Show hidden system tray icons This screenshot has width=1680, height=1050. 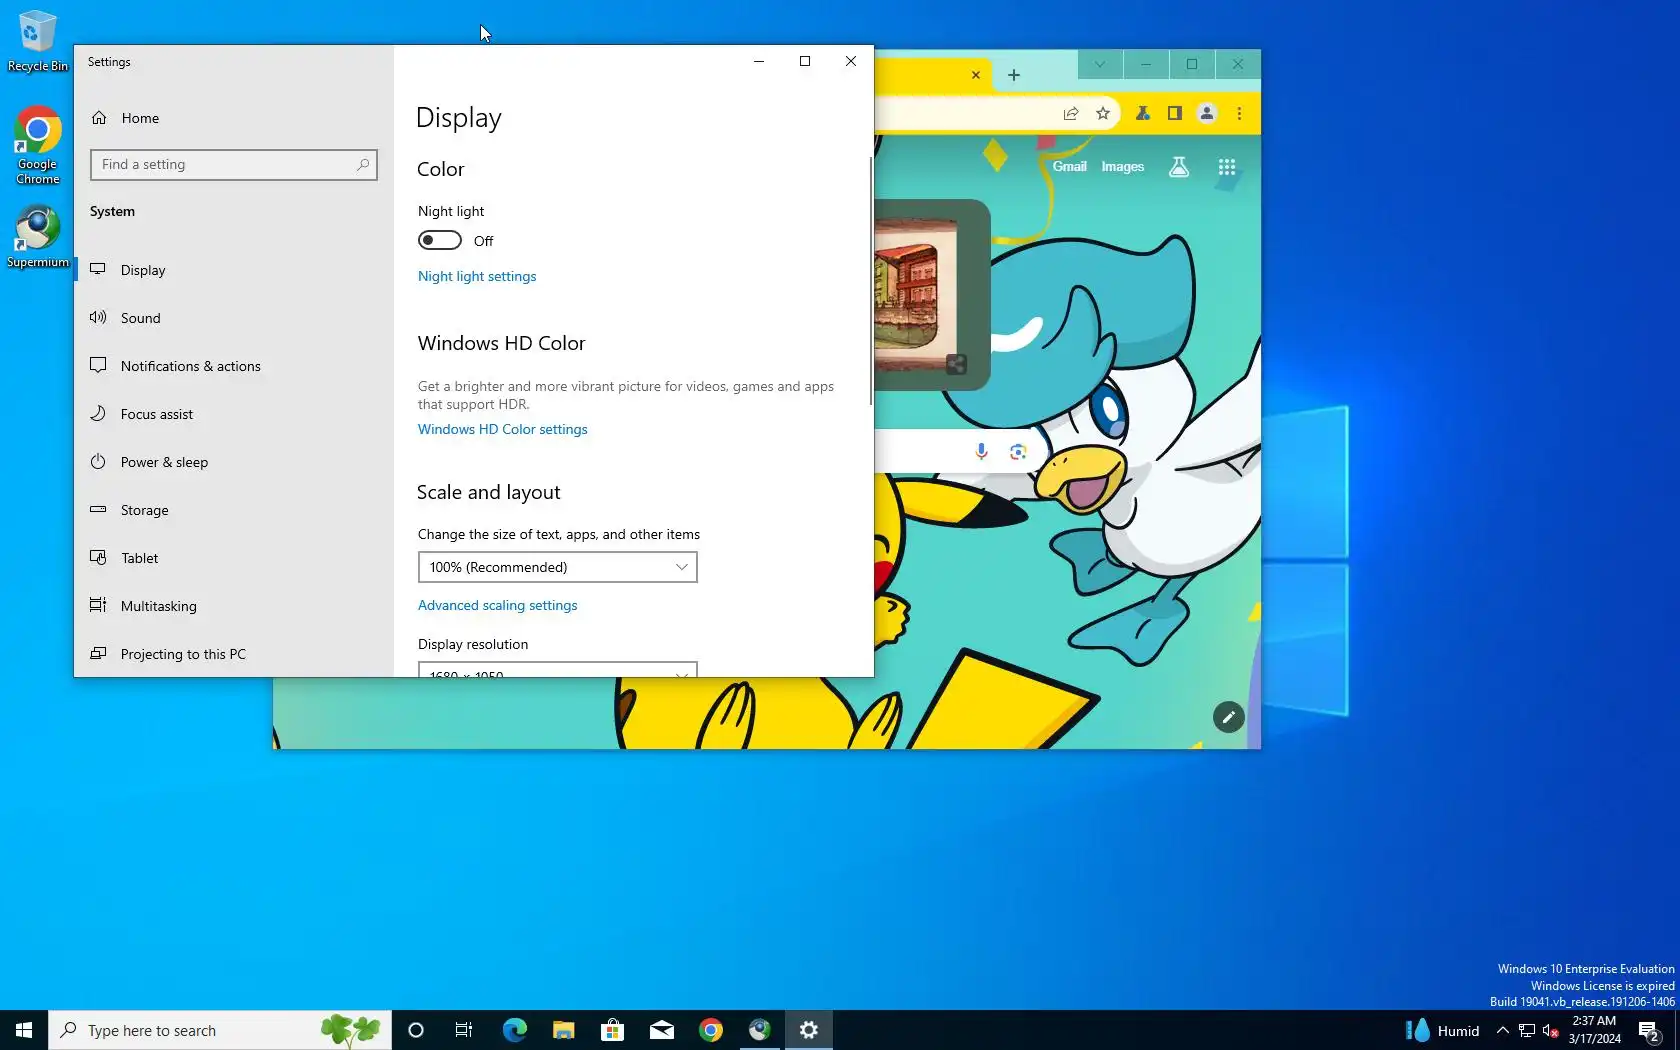pos(1502,1030)
